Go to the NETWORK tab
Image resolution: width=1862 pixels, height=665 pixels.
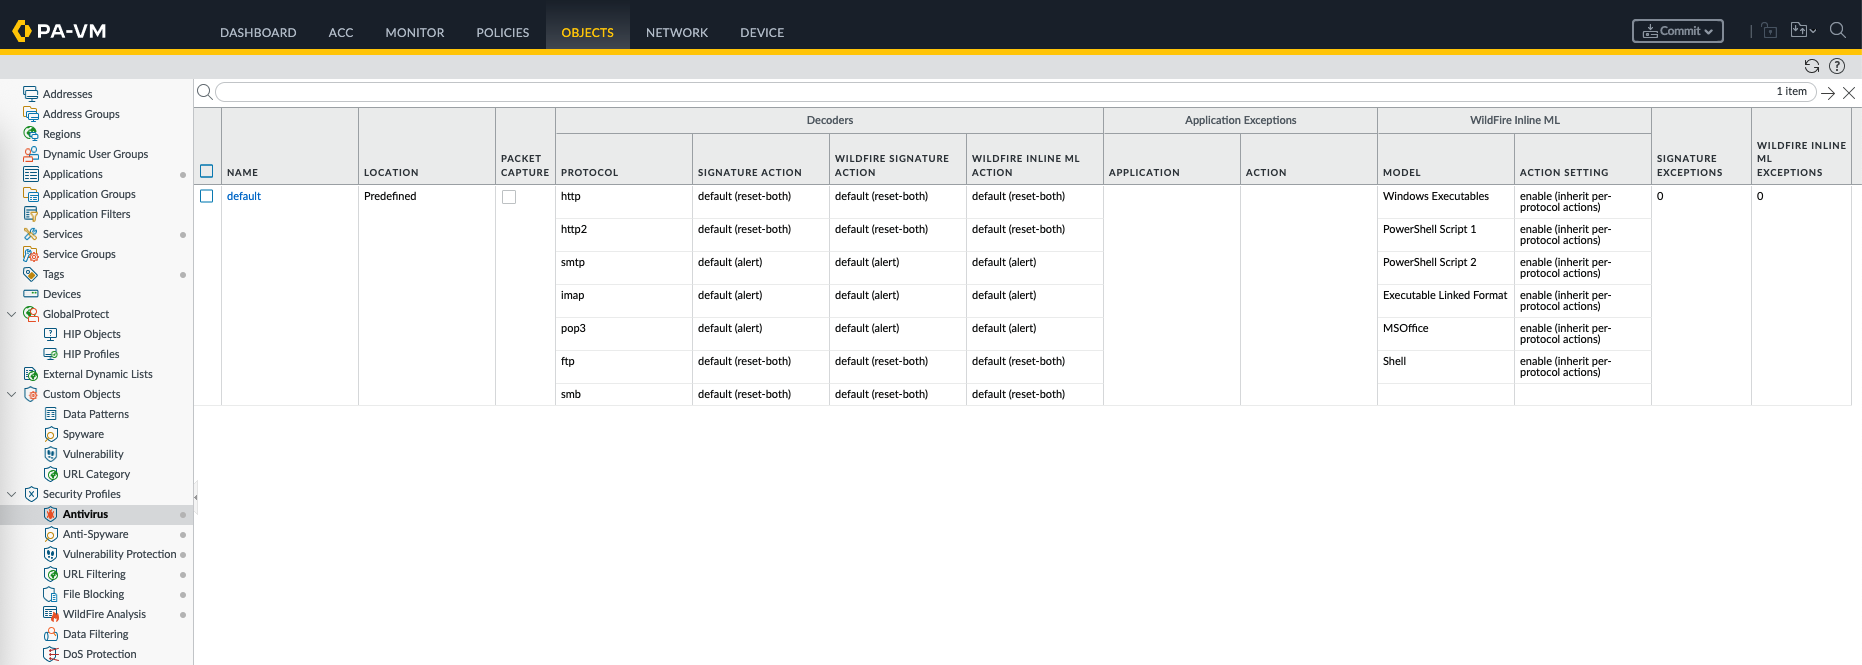[x=676, y=32]
